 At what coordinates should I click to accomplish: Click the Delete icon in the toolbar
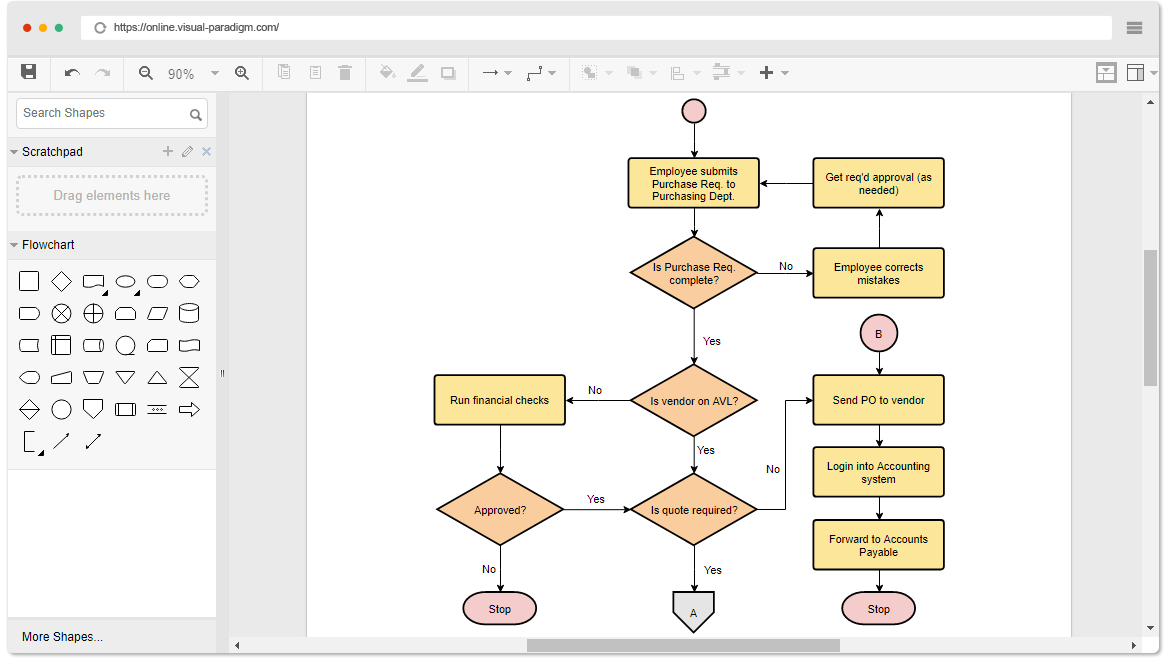coord(345,72)
